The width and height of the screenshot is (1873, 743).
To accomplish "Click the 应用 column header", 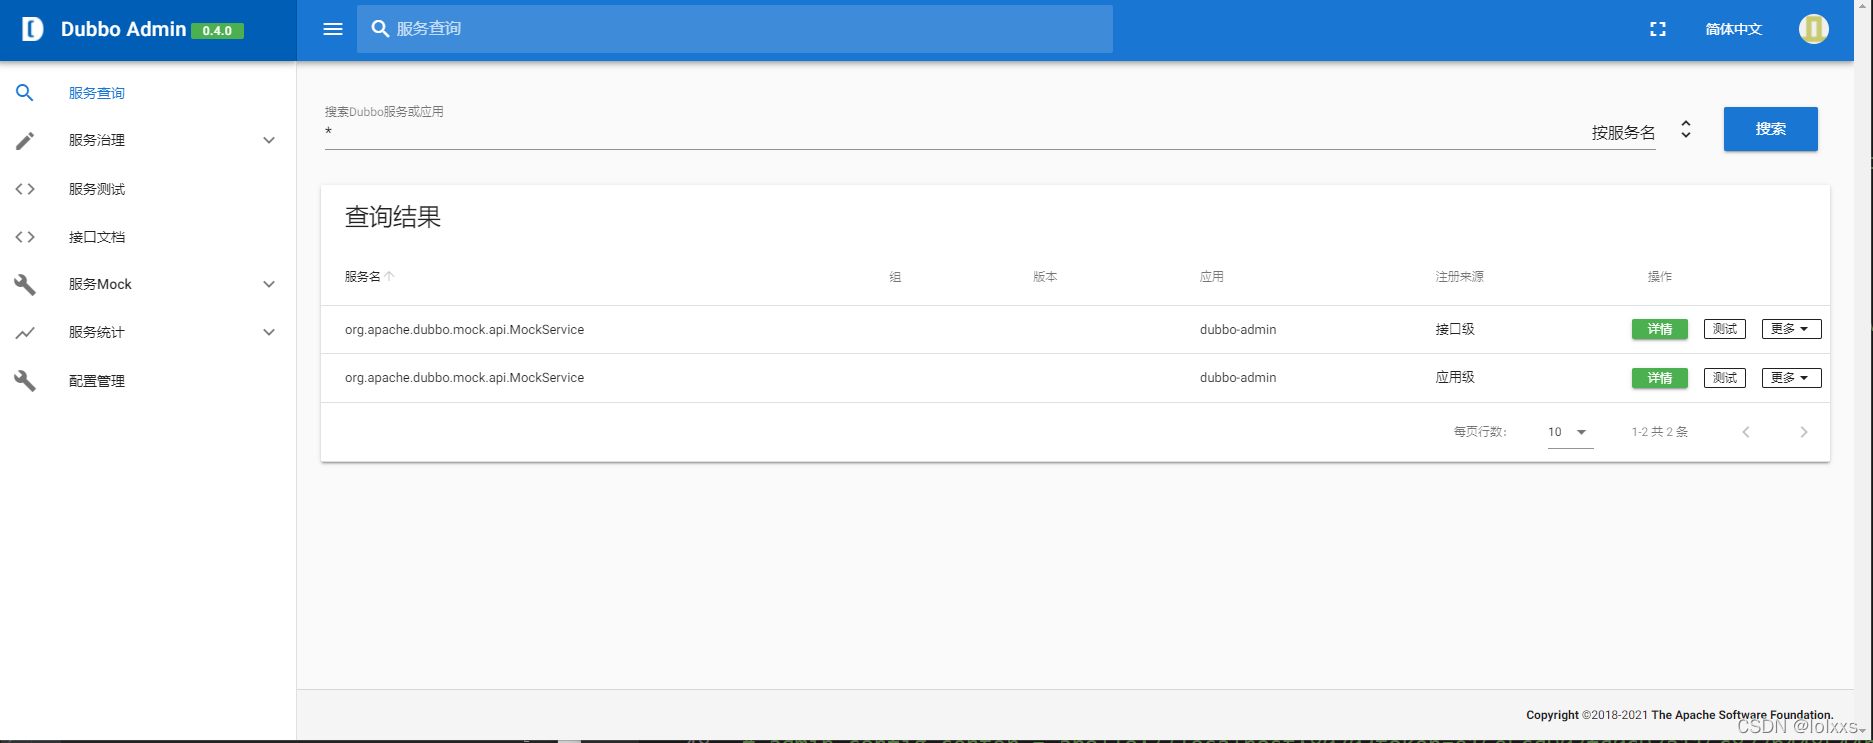I will (1212, 277).
